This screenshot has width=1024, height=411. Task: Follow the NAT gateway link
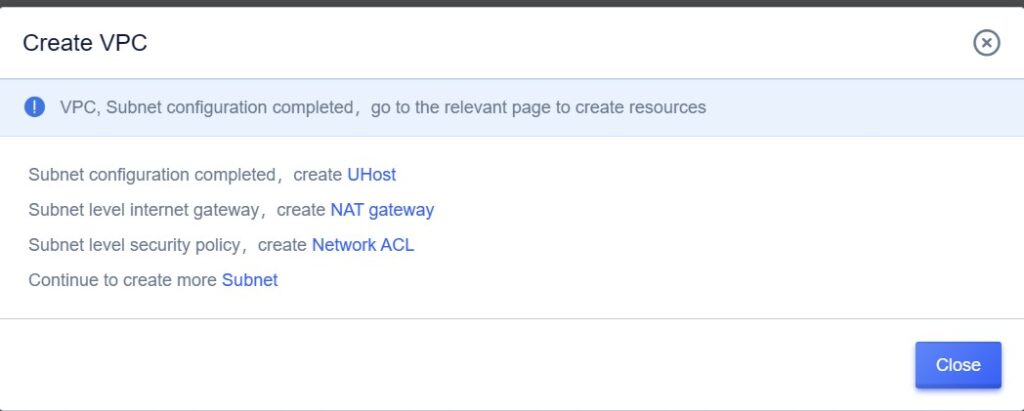click(382, 210)
